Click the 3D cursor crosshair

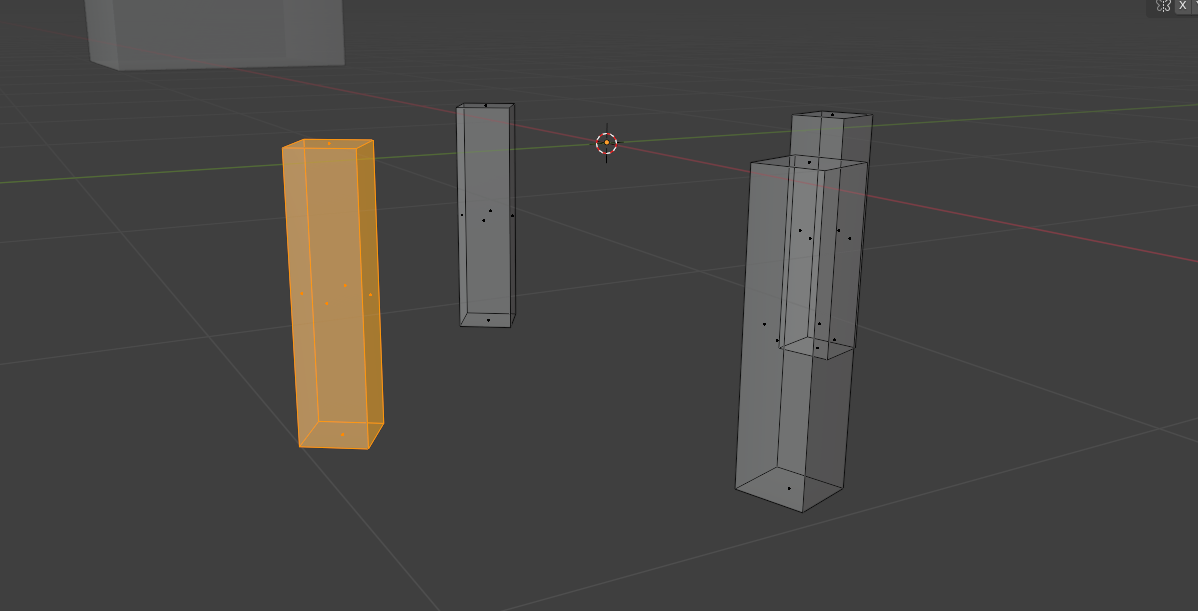607,143
